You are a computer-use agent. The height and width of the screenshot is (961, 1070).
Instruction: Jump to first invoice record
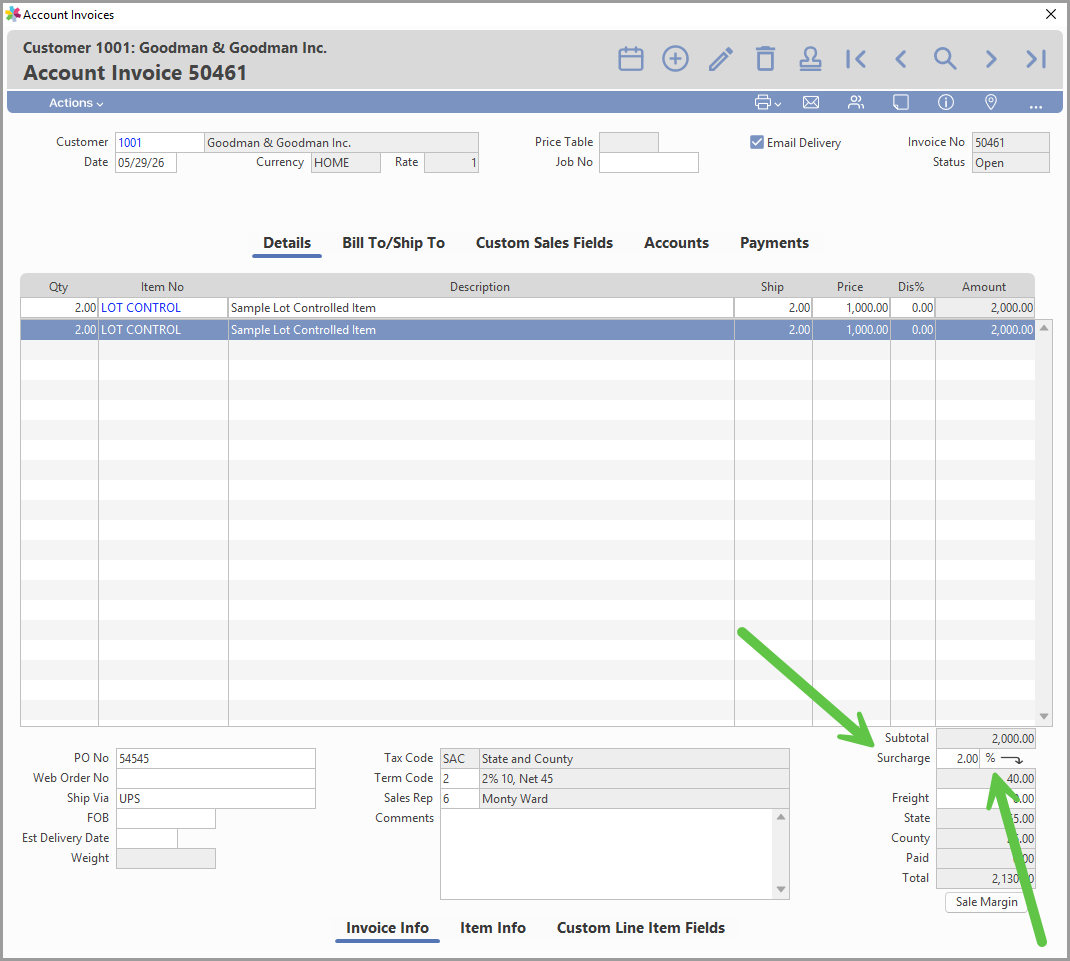[856, 59]
